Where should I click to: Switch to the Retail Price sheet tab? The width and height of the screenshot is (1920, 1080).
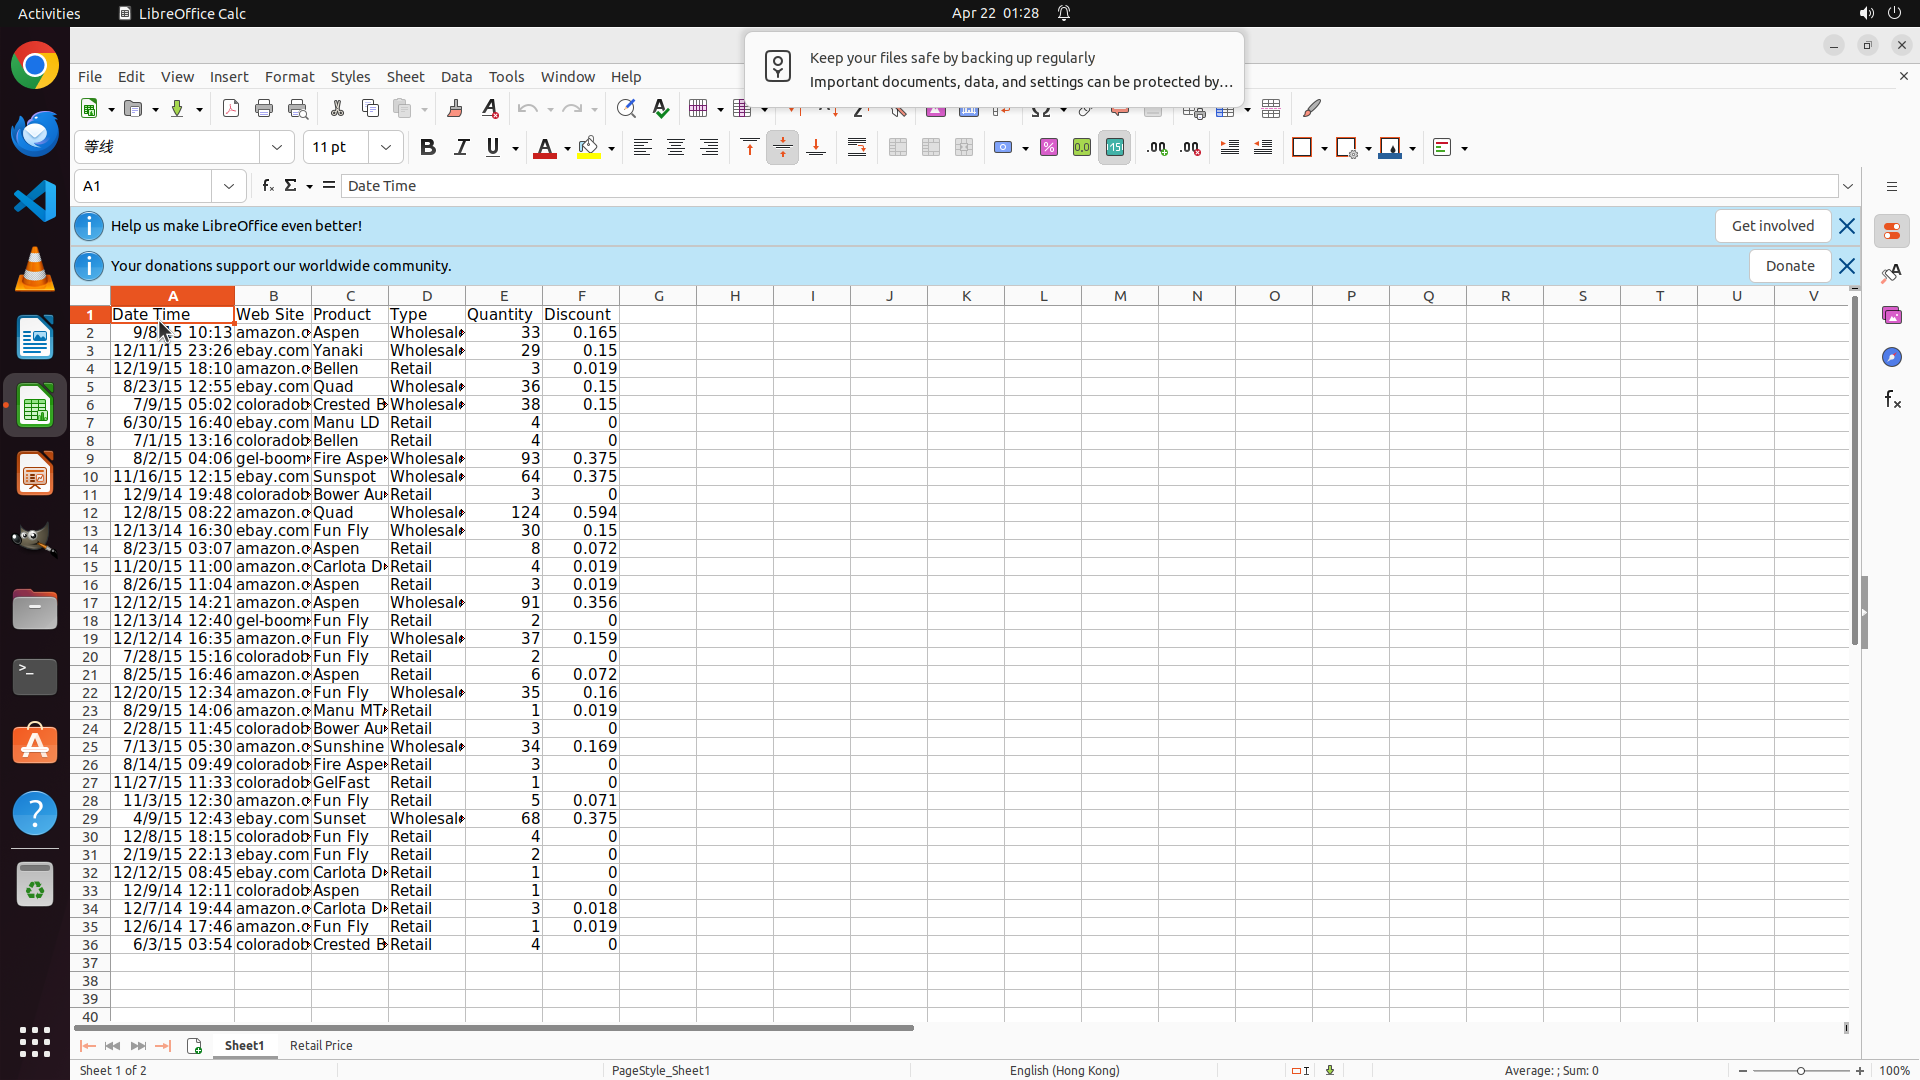click(x=321, y=1045)
